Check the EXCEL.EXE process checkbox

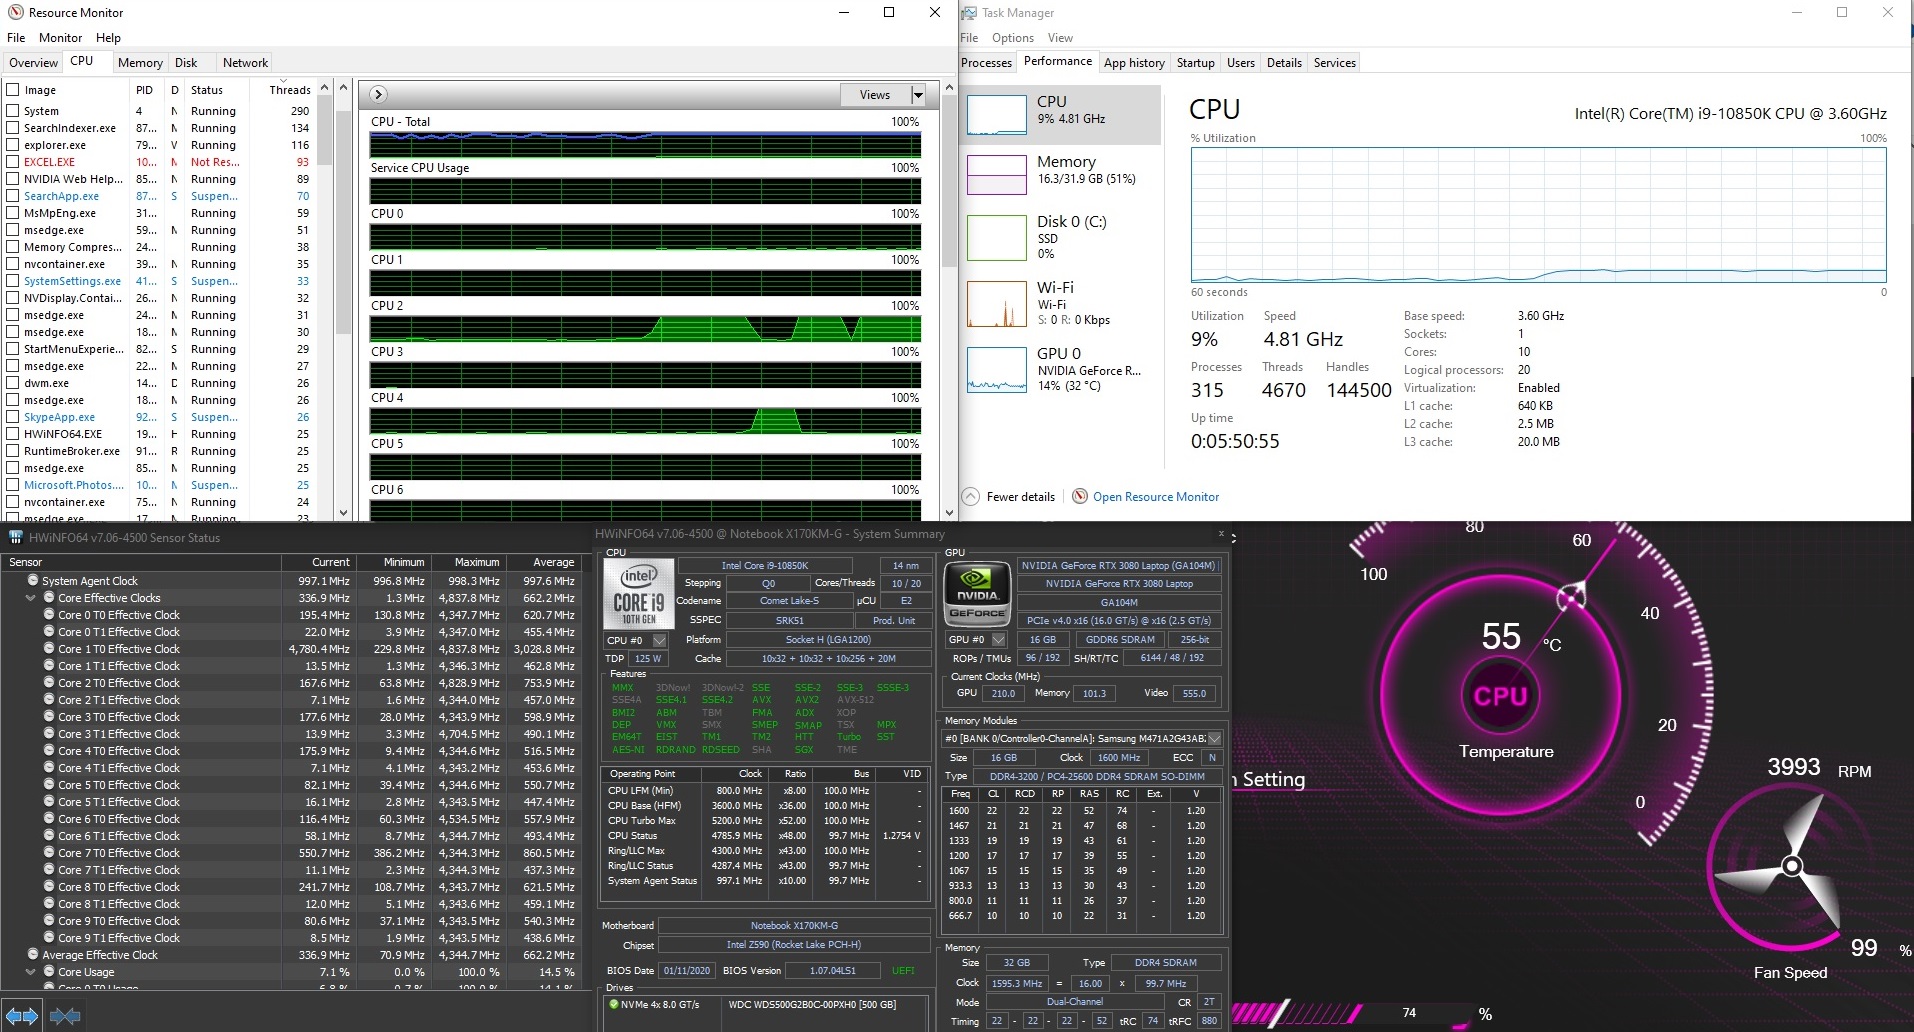(x=13, y=162)
